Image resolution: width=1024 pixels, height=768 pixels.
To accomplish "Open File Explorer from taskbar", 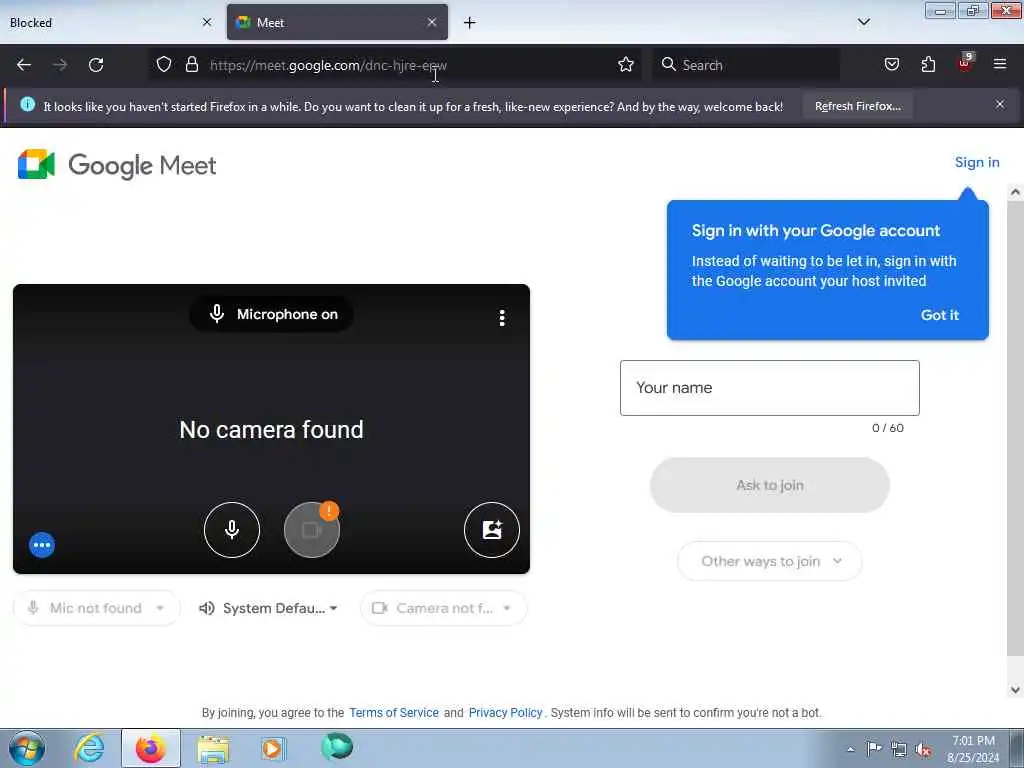I will 213,749.
